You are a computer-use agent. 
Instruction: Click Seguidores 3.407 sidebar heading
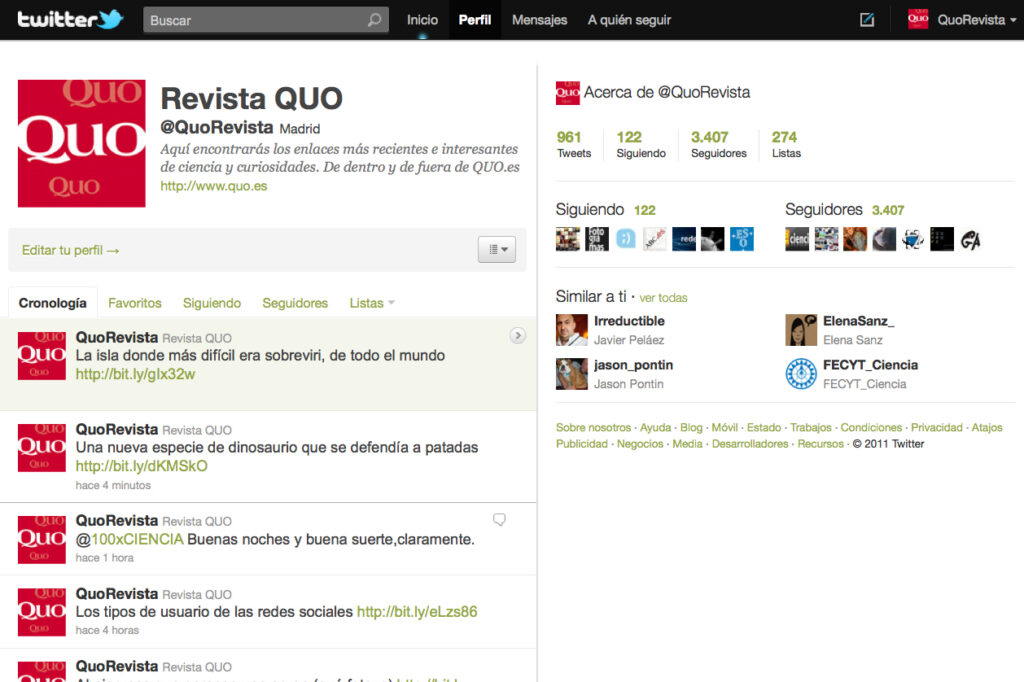(844, 210)
